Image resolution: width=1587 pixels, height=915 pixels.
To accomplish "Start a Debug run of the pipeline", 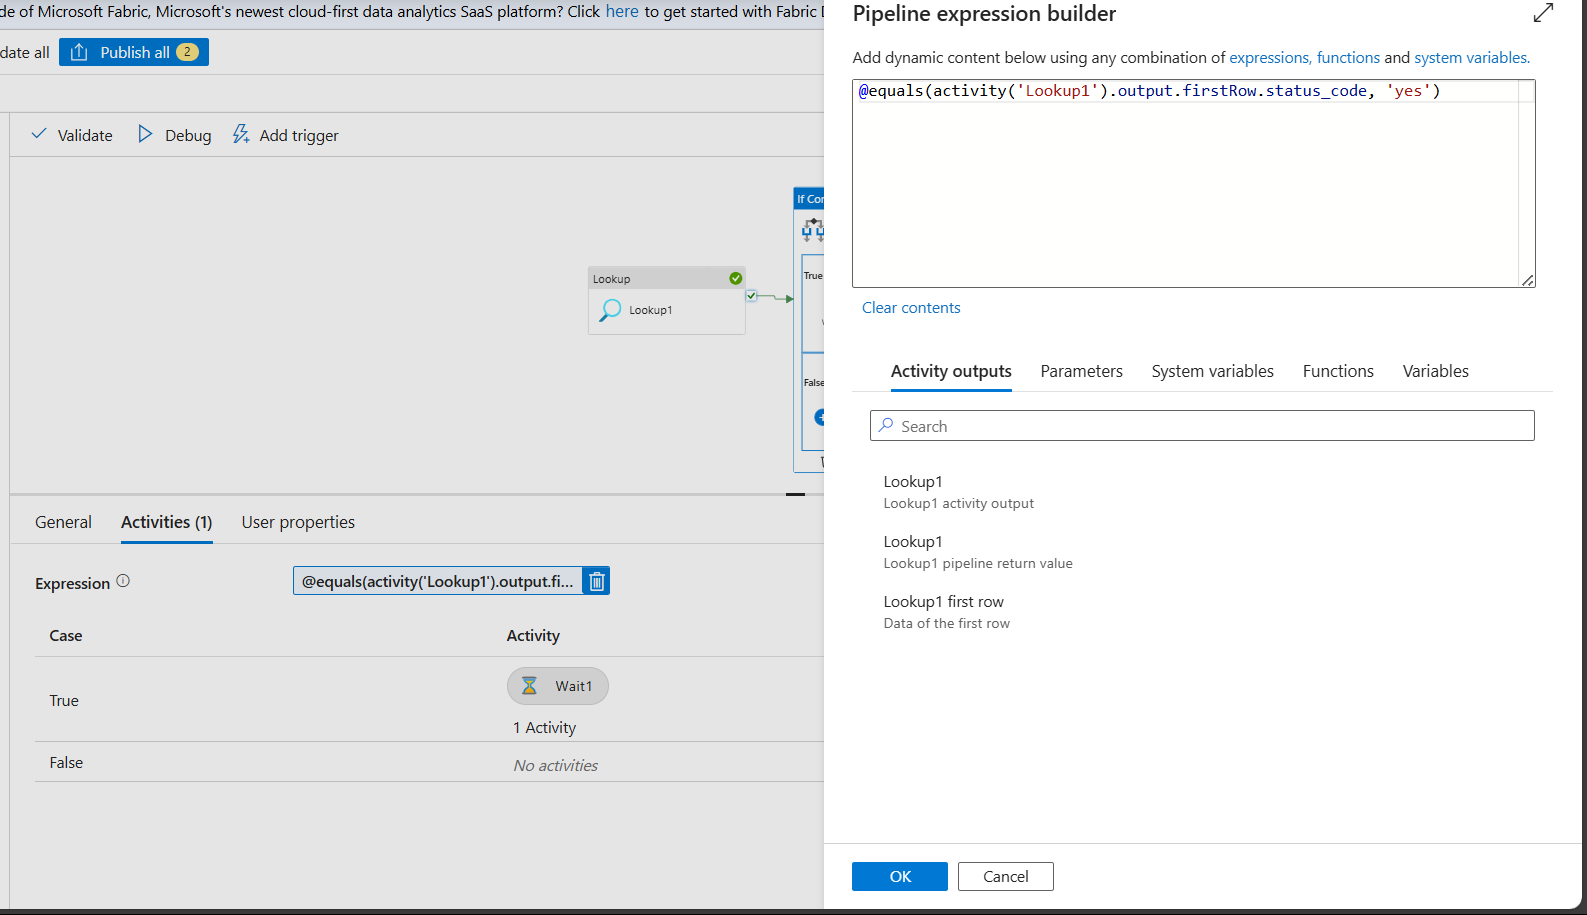I will [175, 135].
